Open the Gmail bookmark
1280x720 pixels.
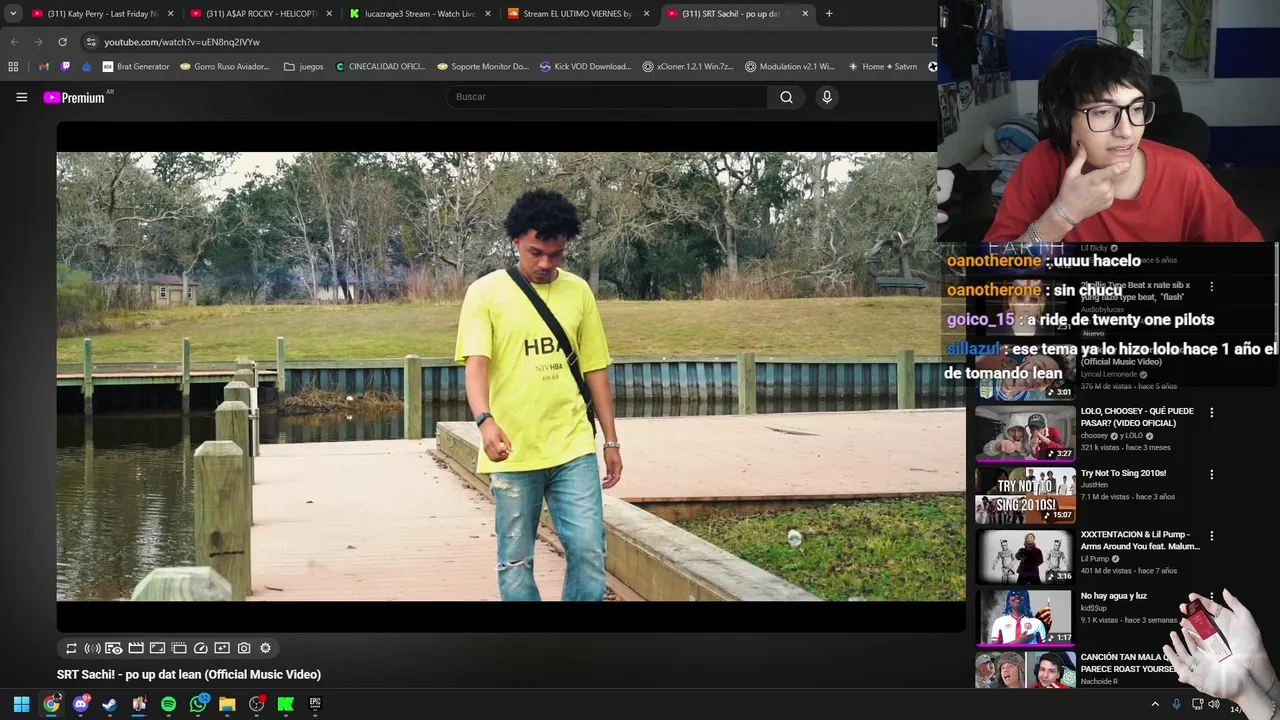(x=43, y=67)
